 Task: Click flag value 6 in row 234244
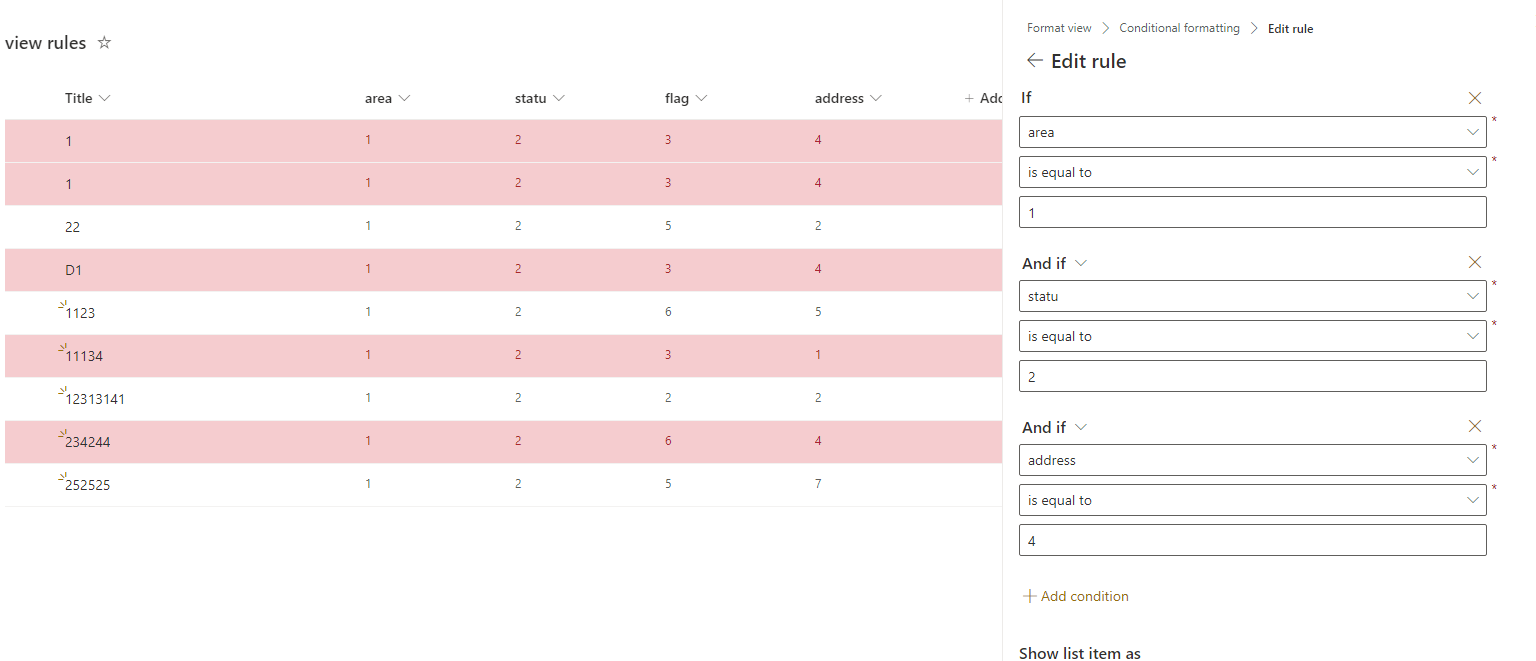click(668, 441)
